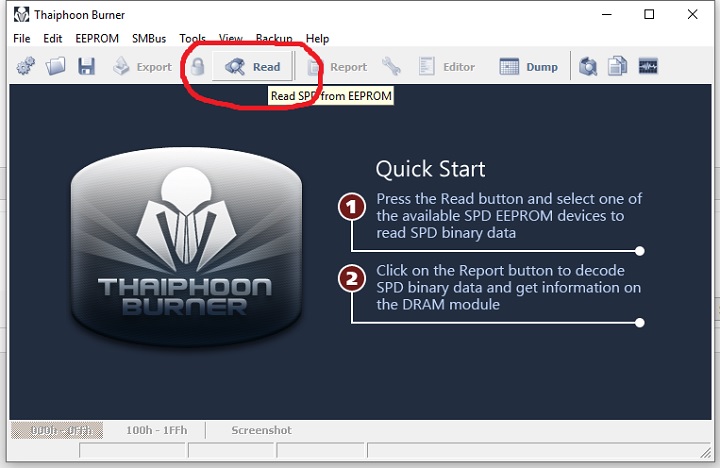
Task: Click the magnifier over device icon
Action: pos(588,67)
